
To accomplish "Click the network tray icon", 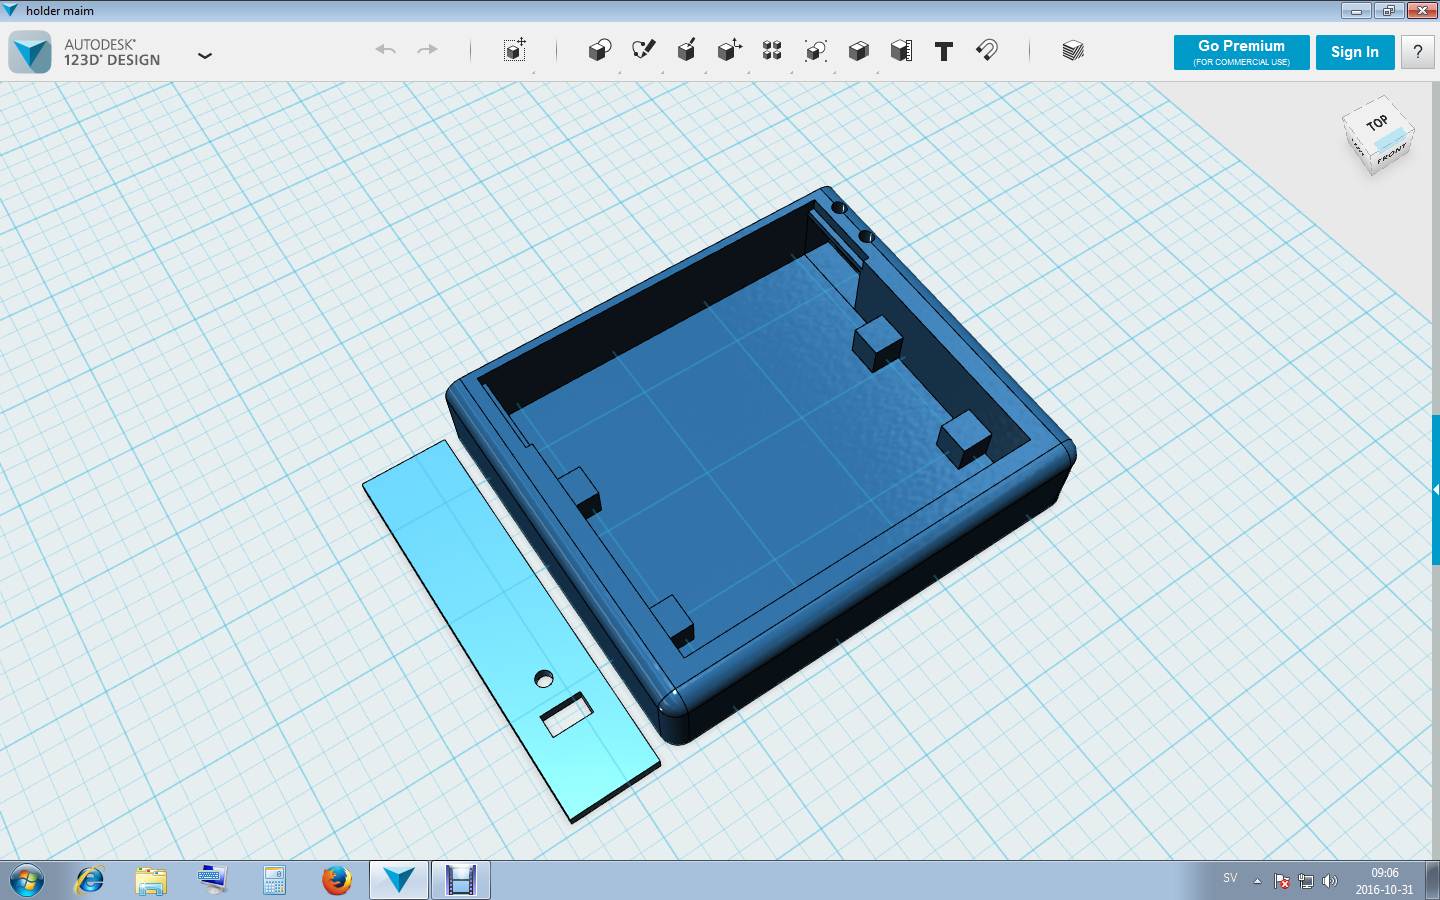I will click(x=1306, y=881).
